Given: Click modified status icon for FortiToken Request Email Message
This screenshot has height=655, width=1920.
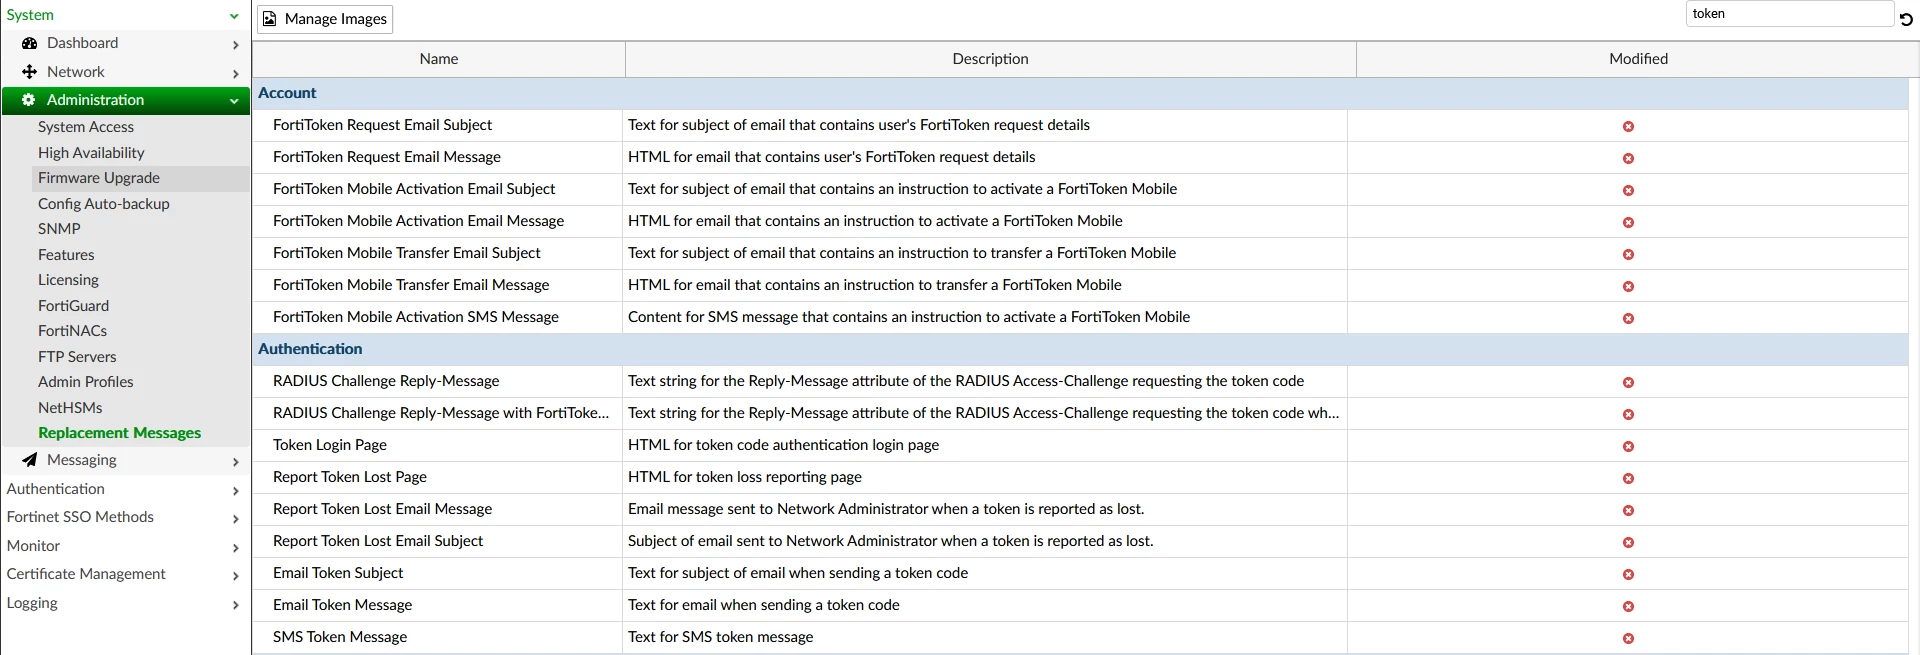Looking at the screenshot, I should click(1628, 158).
